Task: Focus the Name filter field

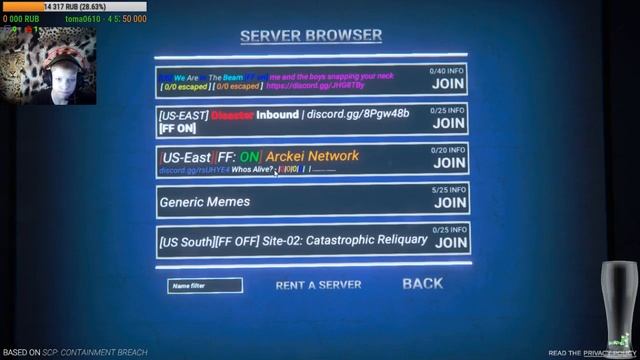Action: pos(205,286)
